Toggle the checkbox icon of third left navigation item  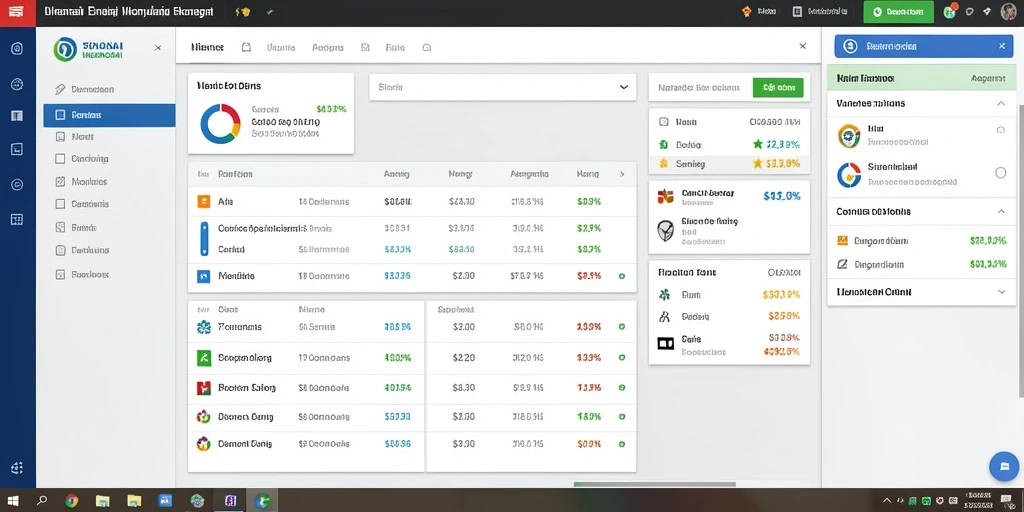[60, 136]
